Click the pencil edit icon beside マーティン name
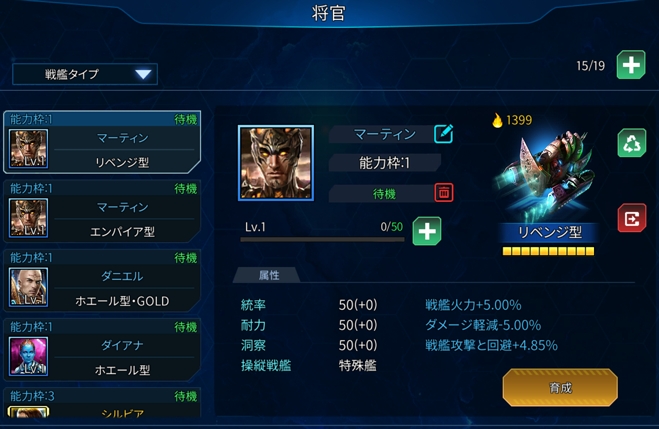The width and height of the screenshot is (659, 429). (443, 134)
